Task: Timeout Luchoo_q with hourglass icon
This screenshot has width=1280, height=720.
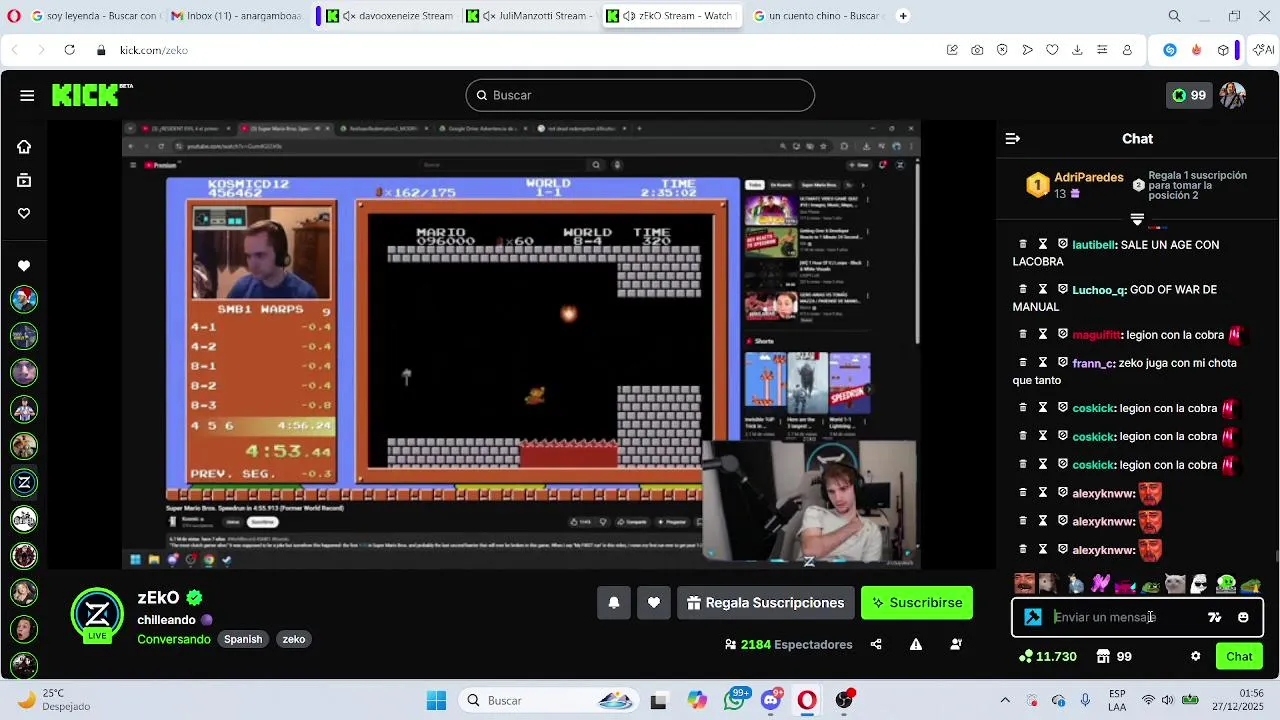Action: pyautogui.click(x=1043, y=290)
